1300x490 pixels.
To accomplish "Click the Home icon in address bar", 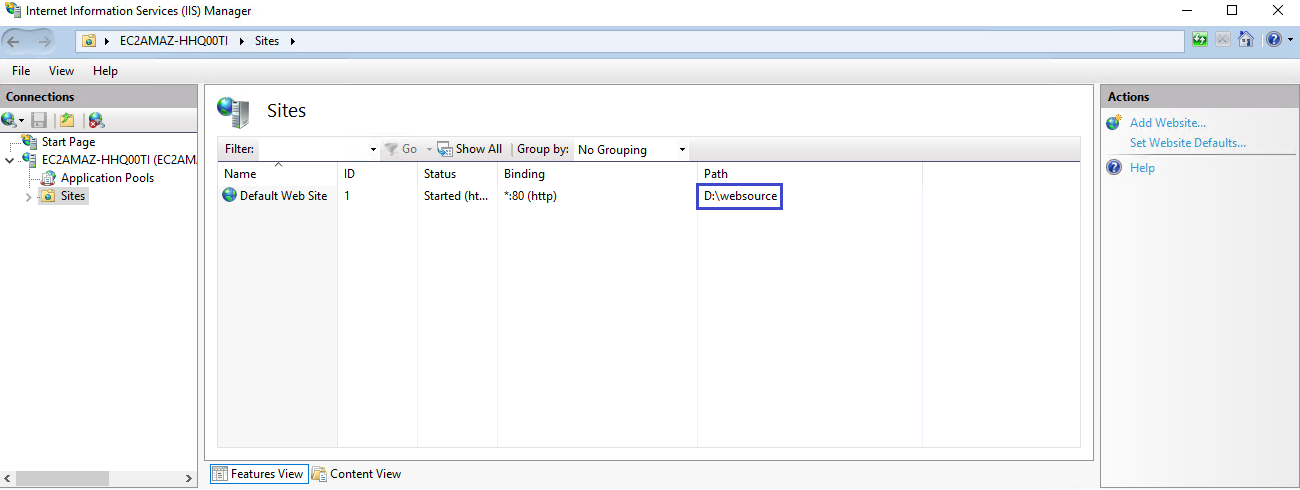I will click(x=1246, y=40).
